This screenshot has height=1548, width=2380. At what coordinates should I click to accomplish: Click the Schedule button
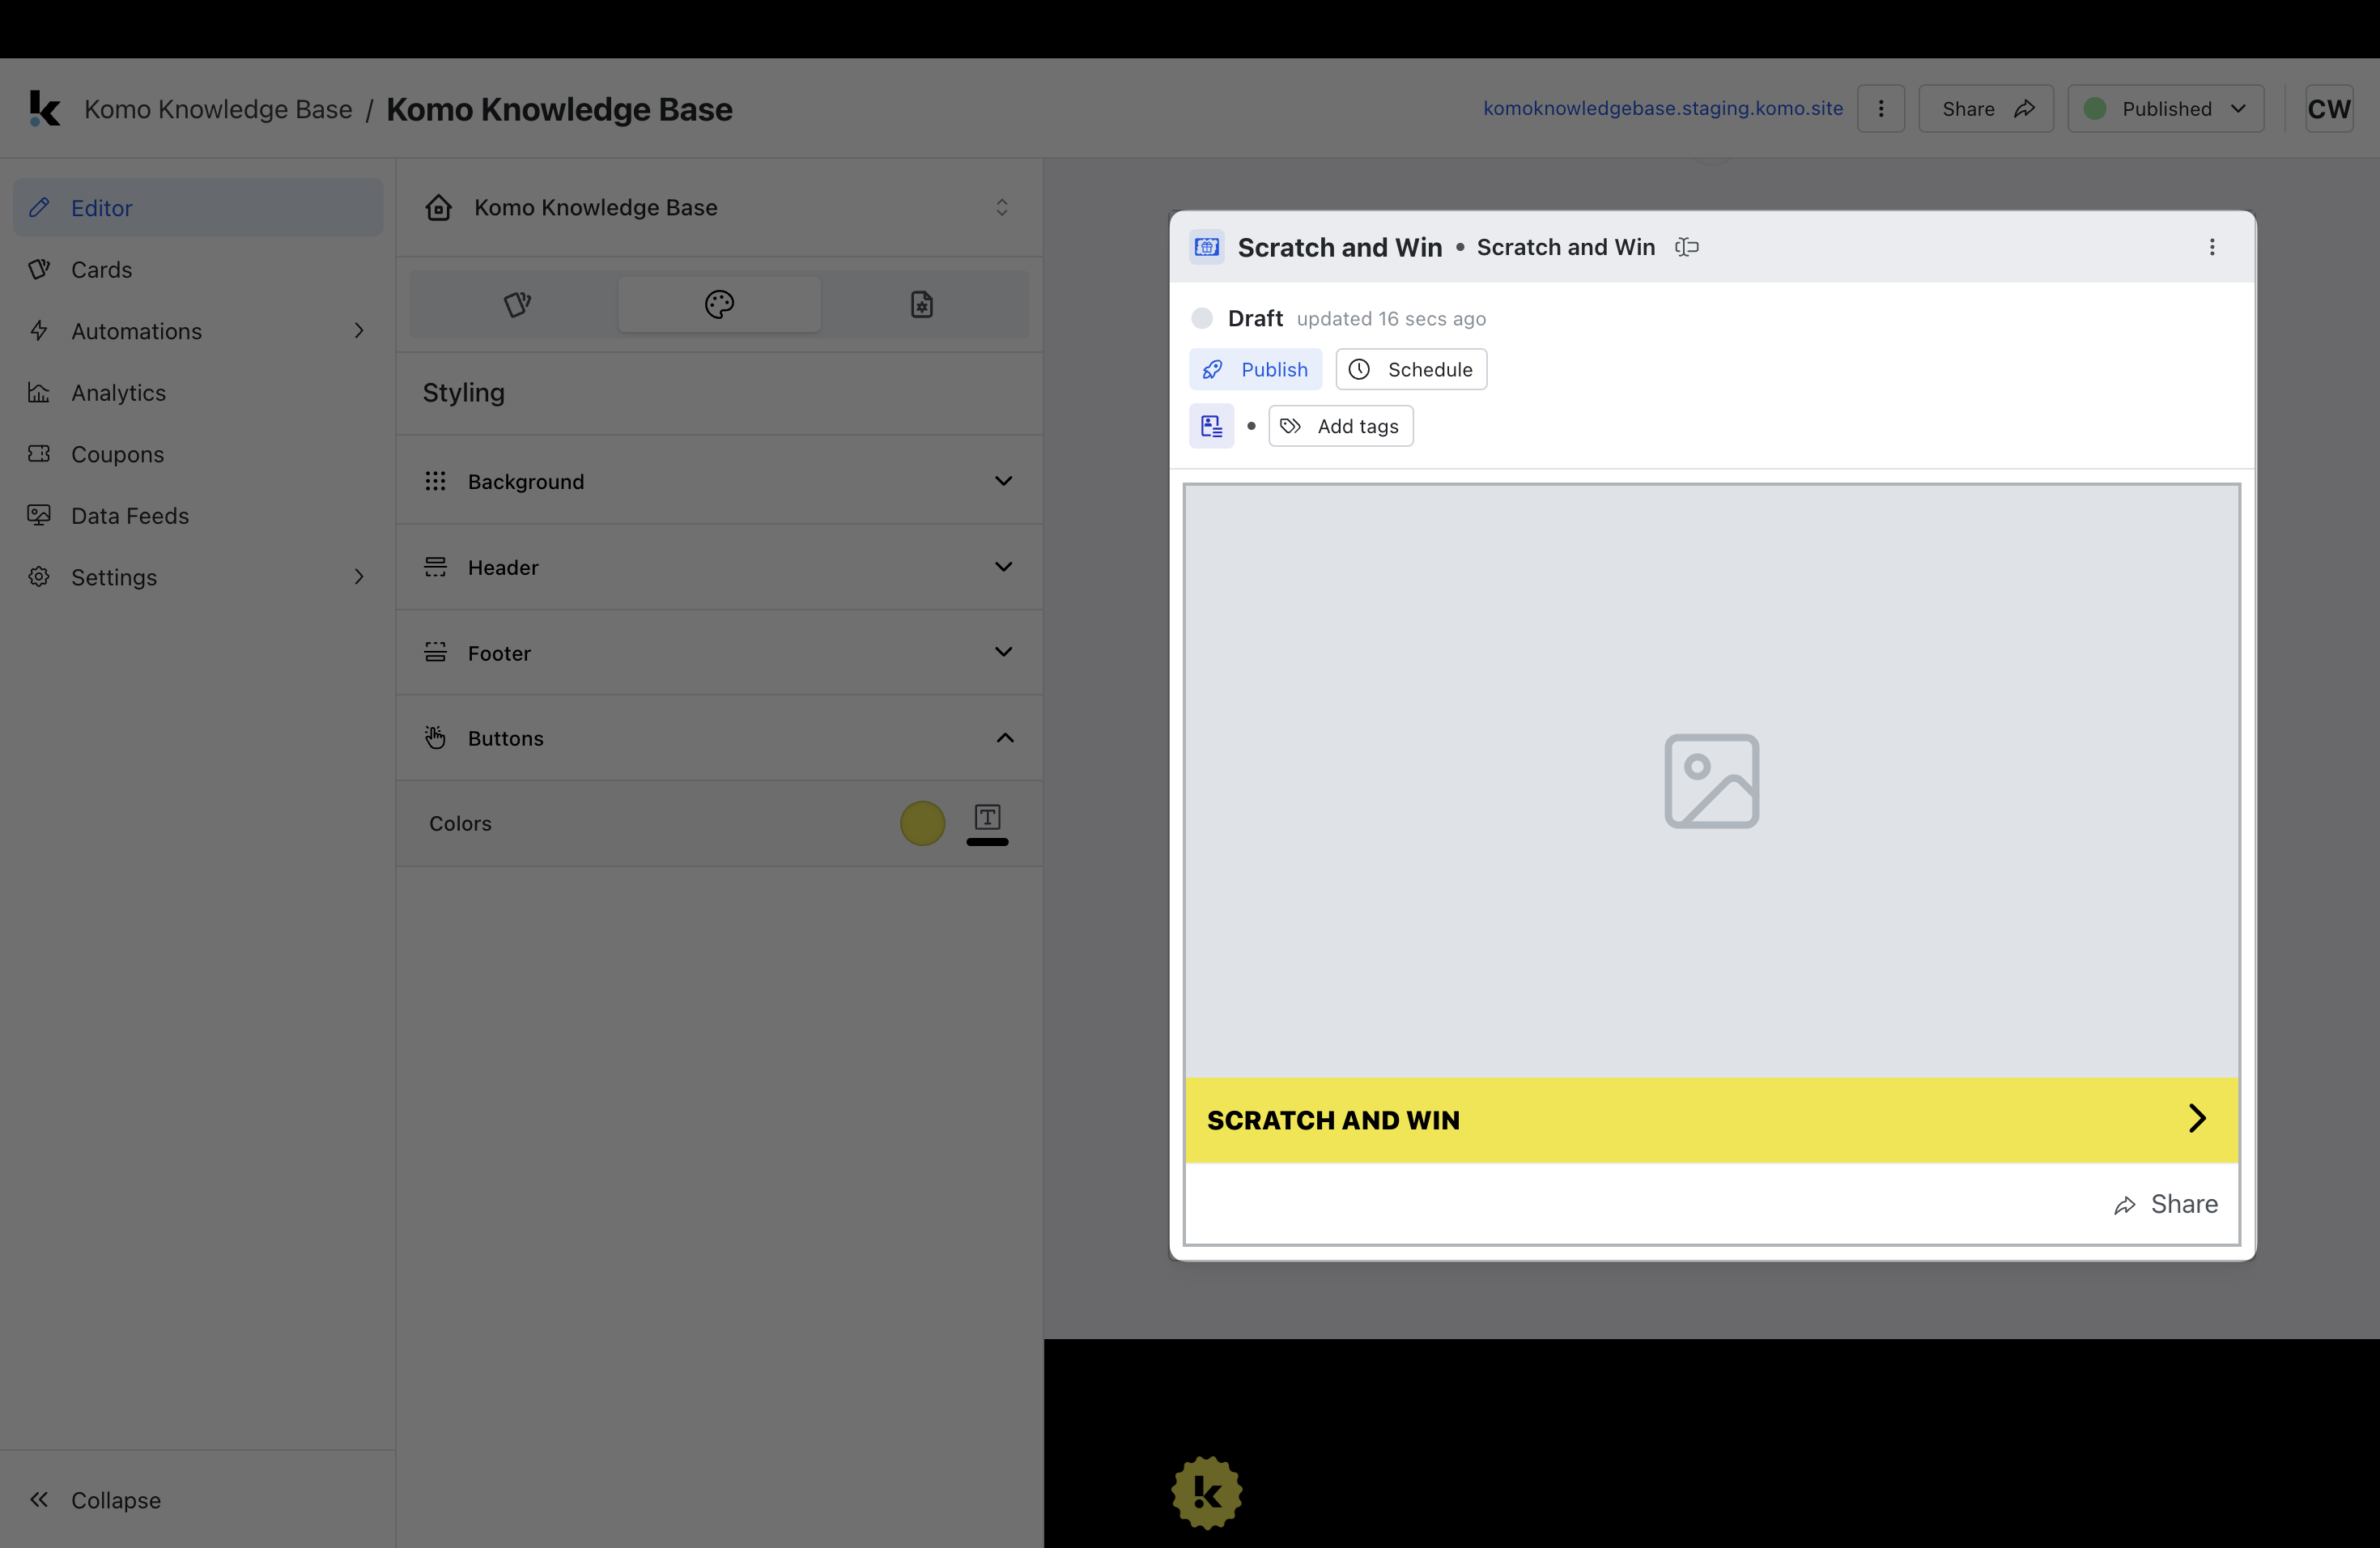tap(1411, 369)
